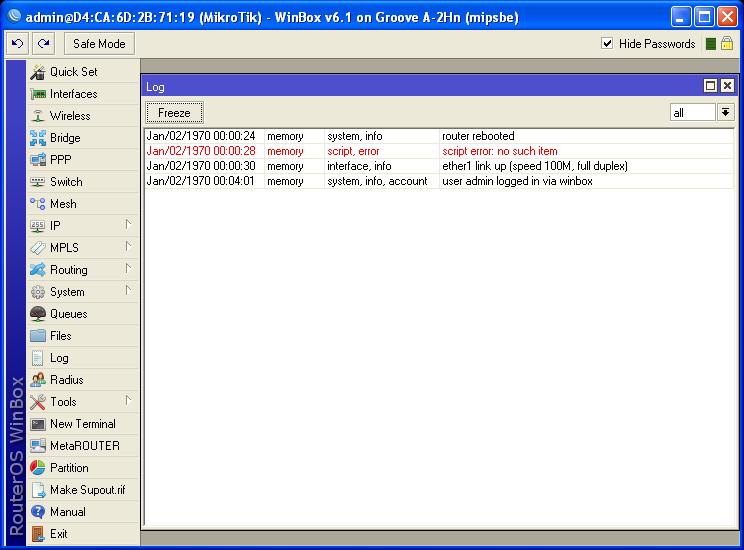Select the 'ether1 link up' log message
The width and height of the screenshot is (744, 550).
click(x=535, y=166)
